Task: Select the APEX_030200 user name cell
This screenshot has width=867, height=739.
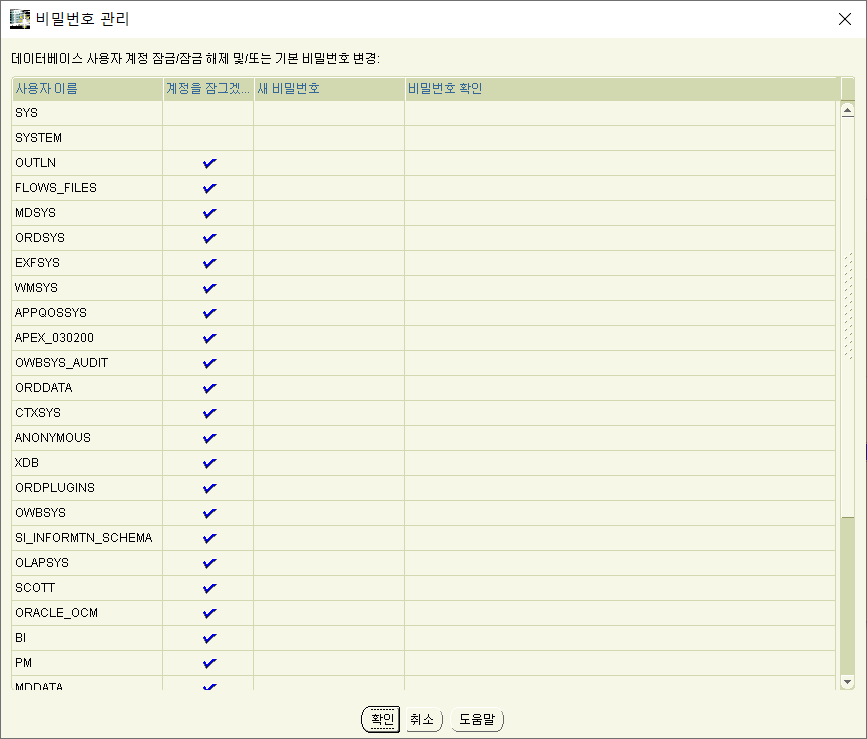Action: point(87,338)
